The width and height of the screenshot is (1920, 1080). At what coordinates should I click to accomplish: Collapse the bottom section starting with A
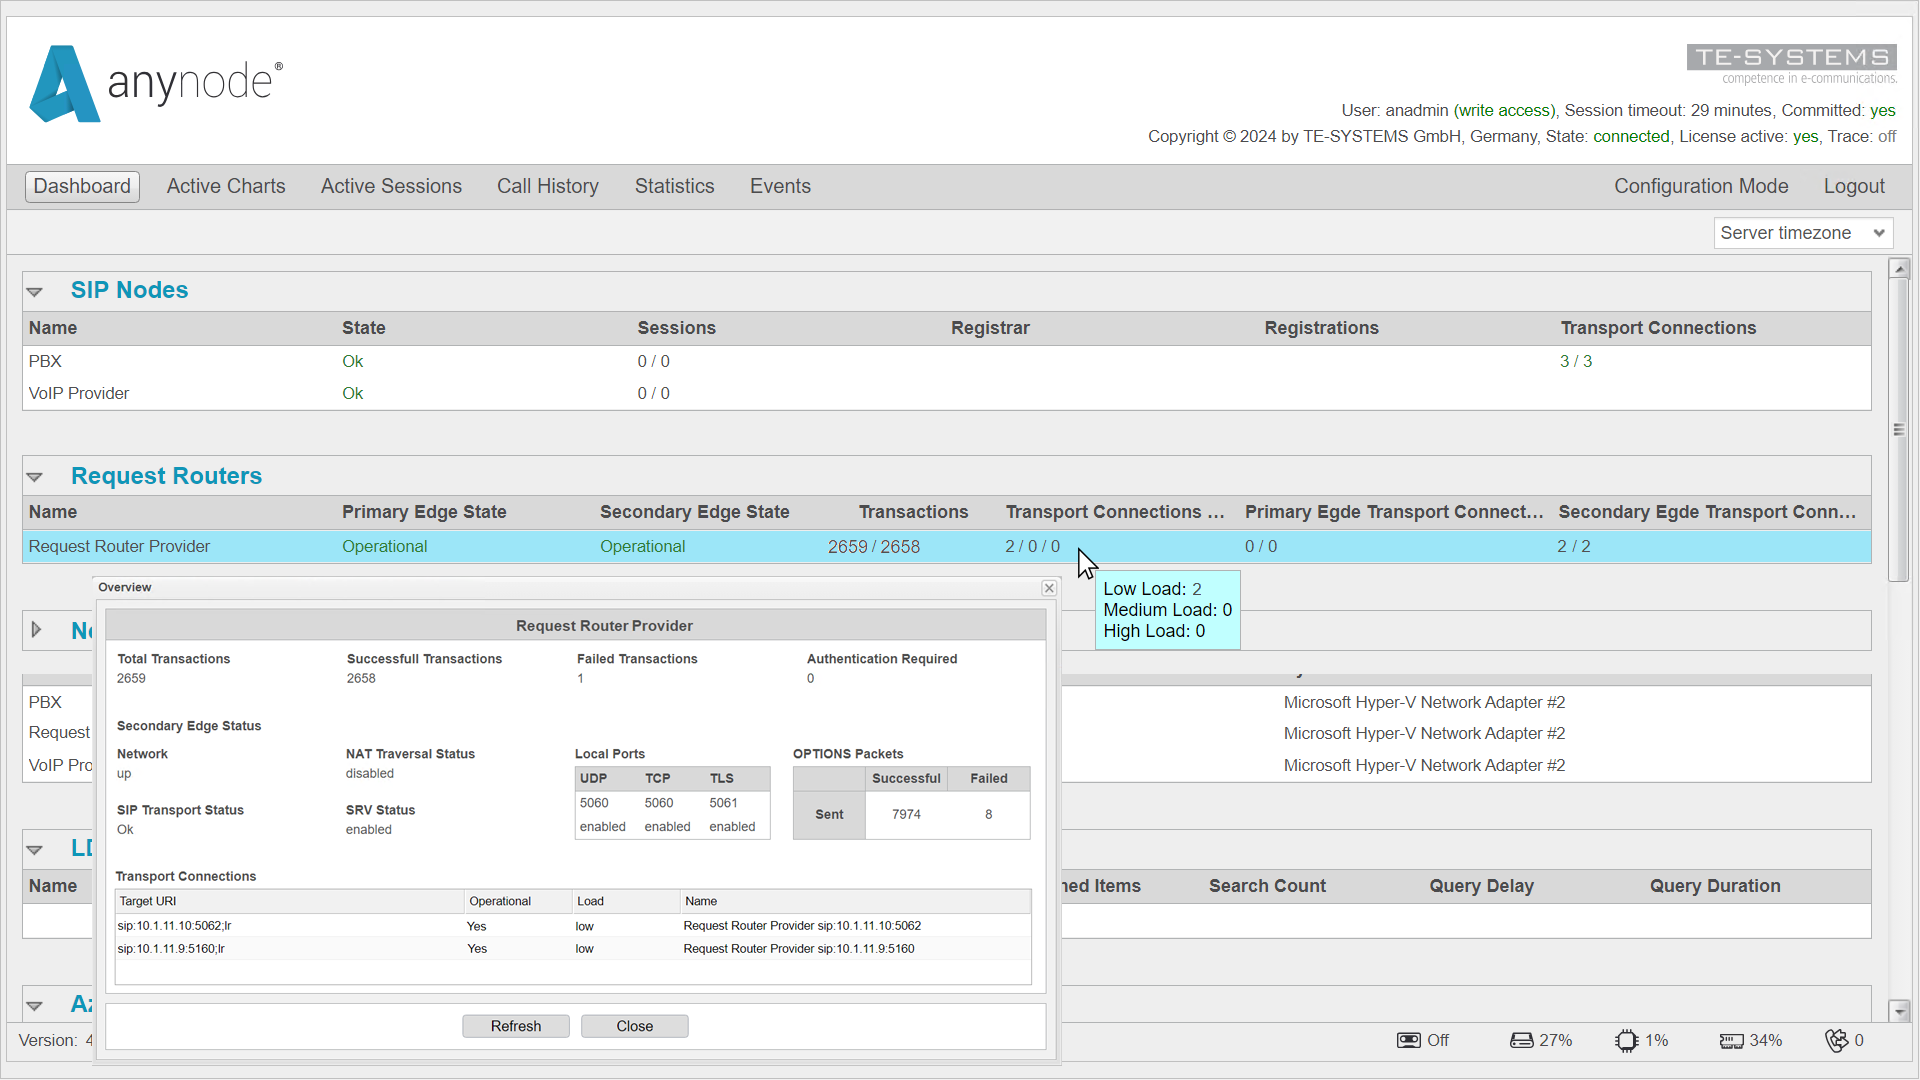pos(35,1006)
